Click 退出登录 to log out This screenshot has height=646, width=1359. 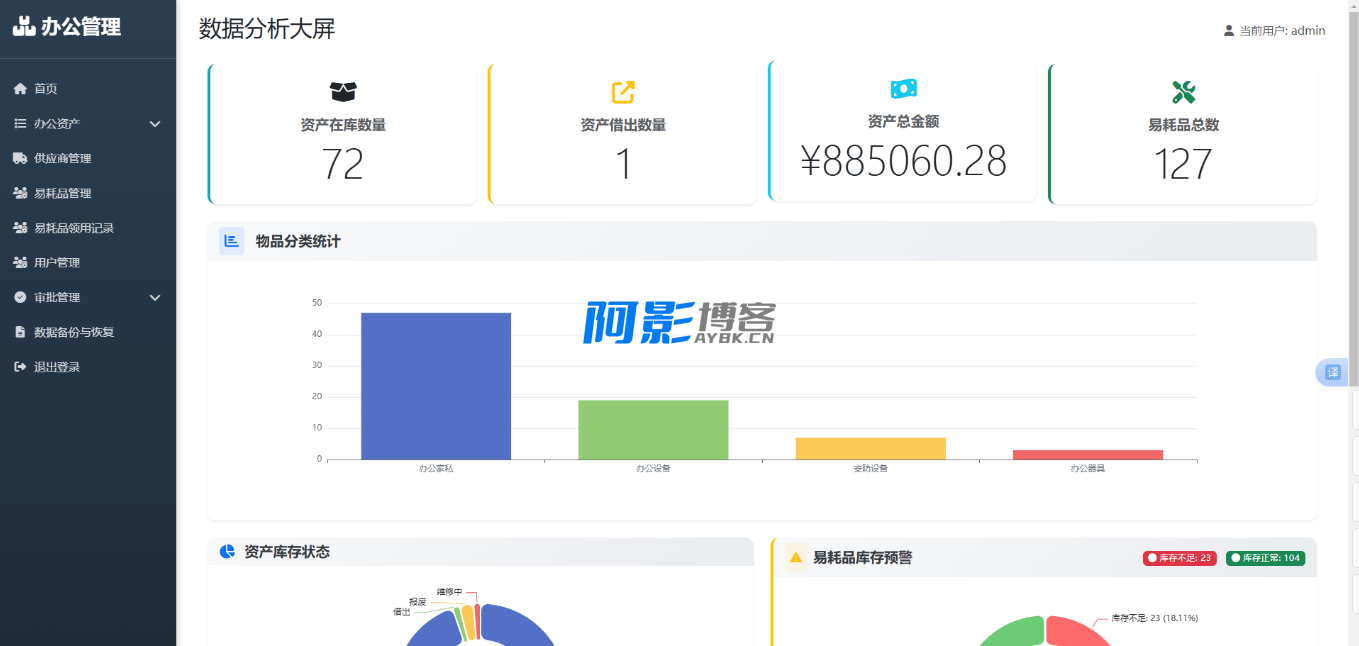point(56,367)
